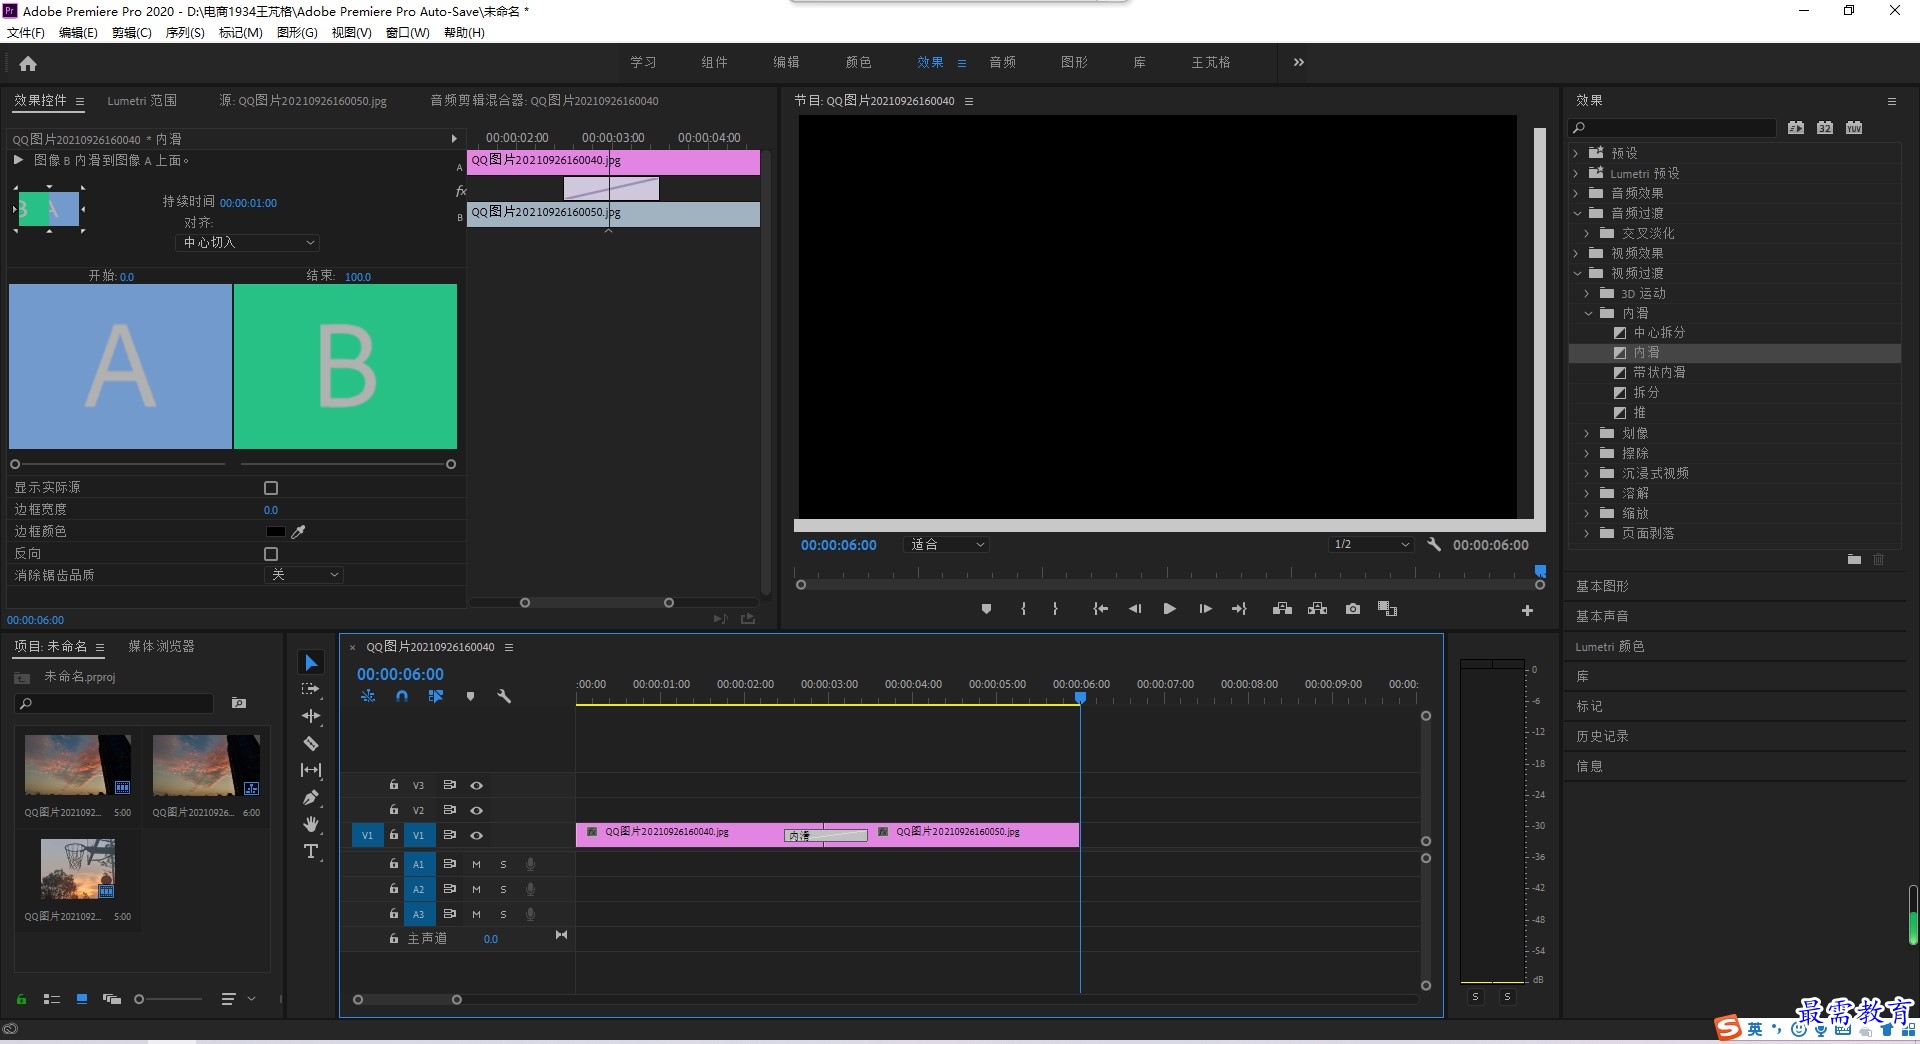Select the Pen tool
The height and width of the screenshot is (1044, 1920).
[x=311, y=797]
